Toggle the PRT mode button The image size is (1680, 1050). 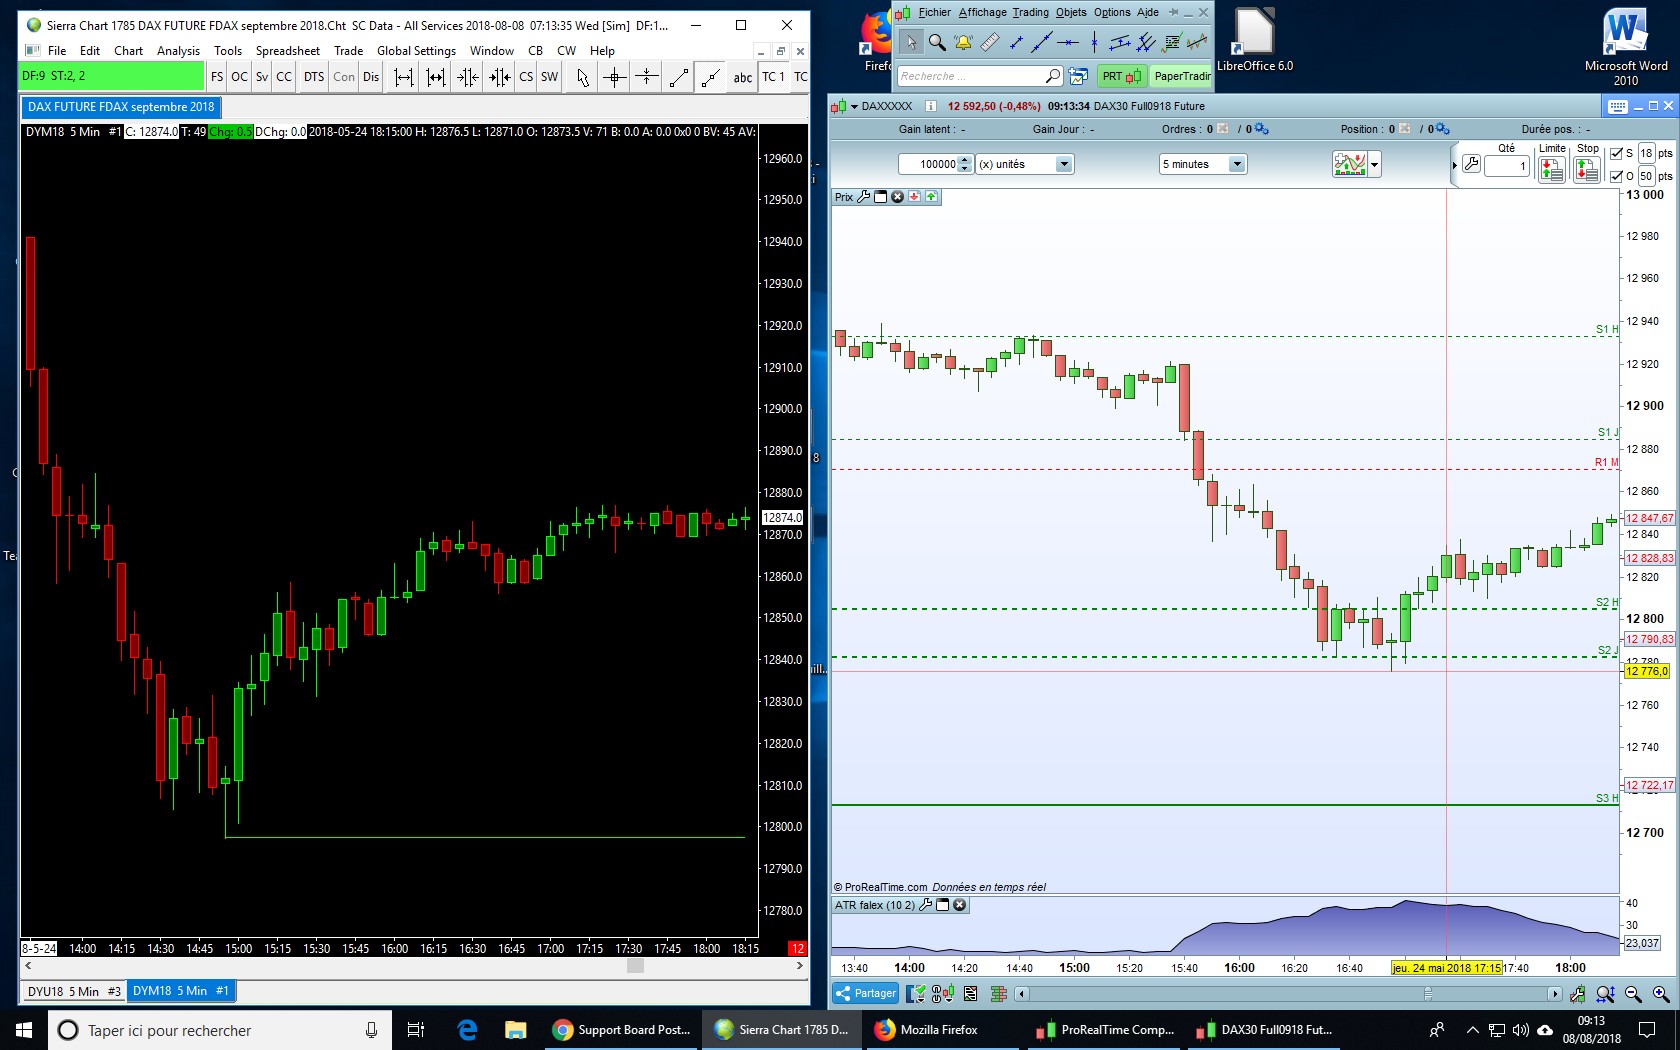[x=1122, y=76]
